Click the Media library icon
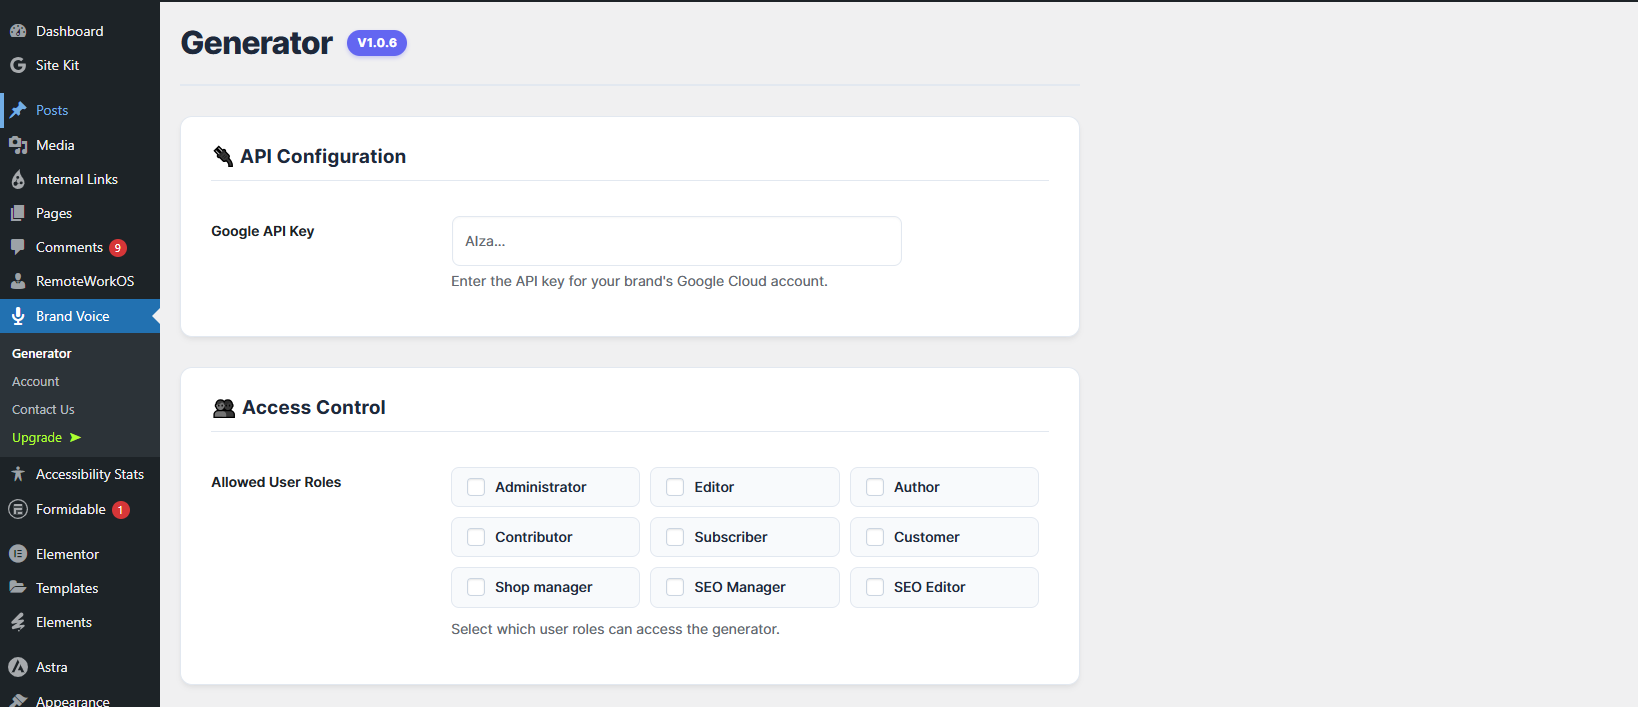This screenshot has height=707, width=1638. click(x=18, y=145)
